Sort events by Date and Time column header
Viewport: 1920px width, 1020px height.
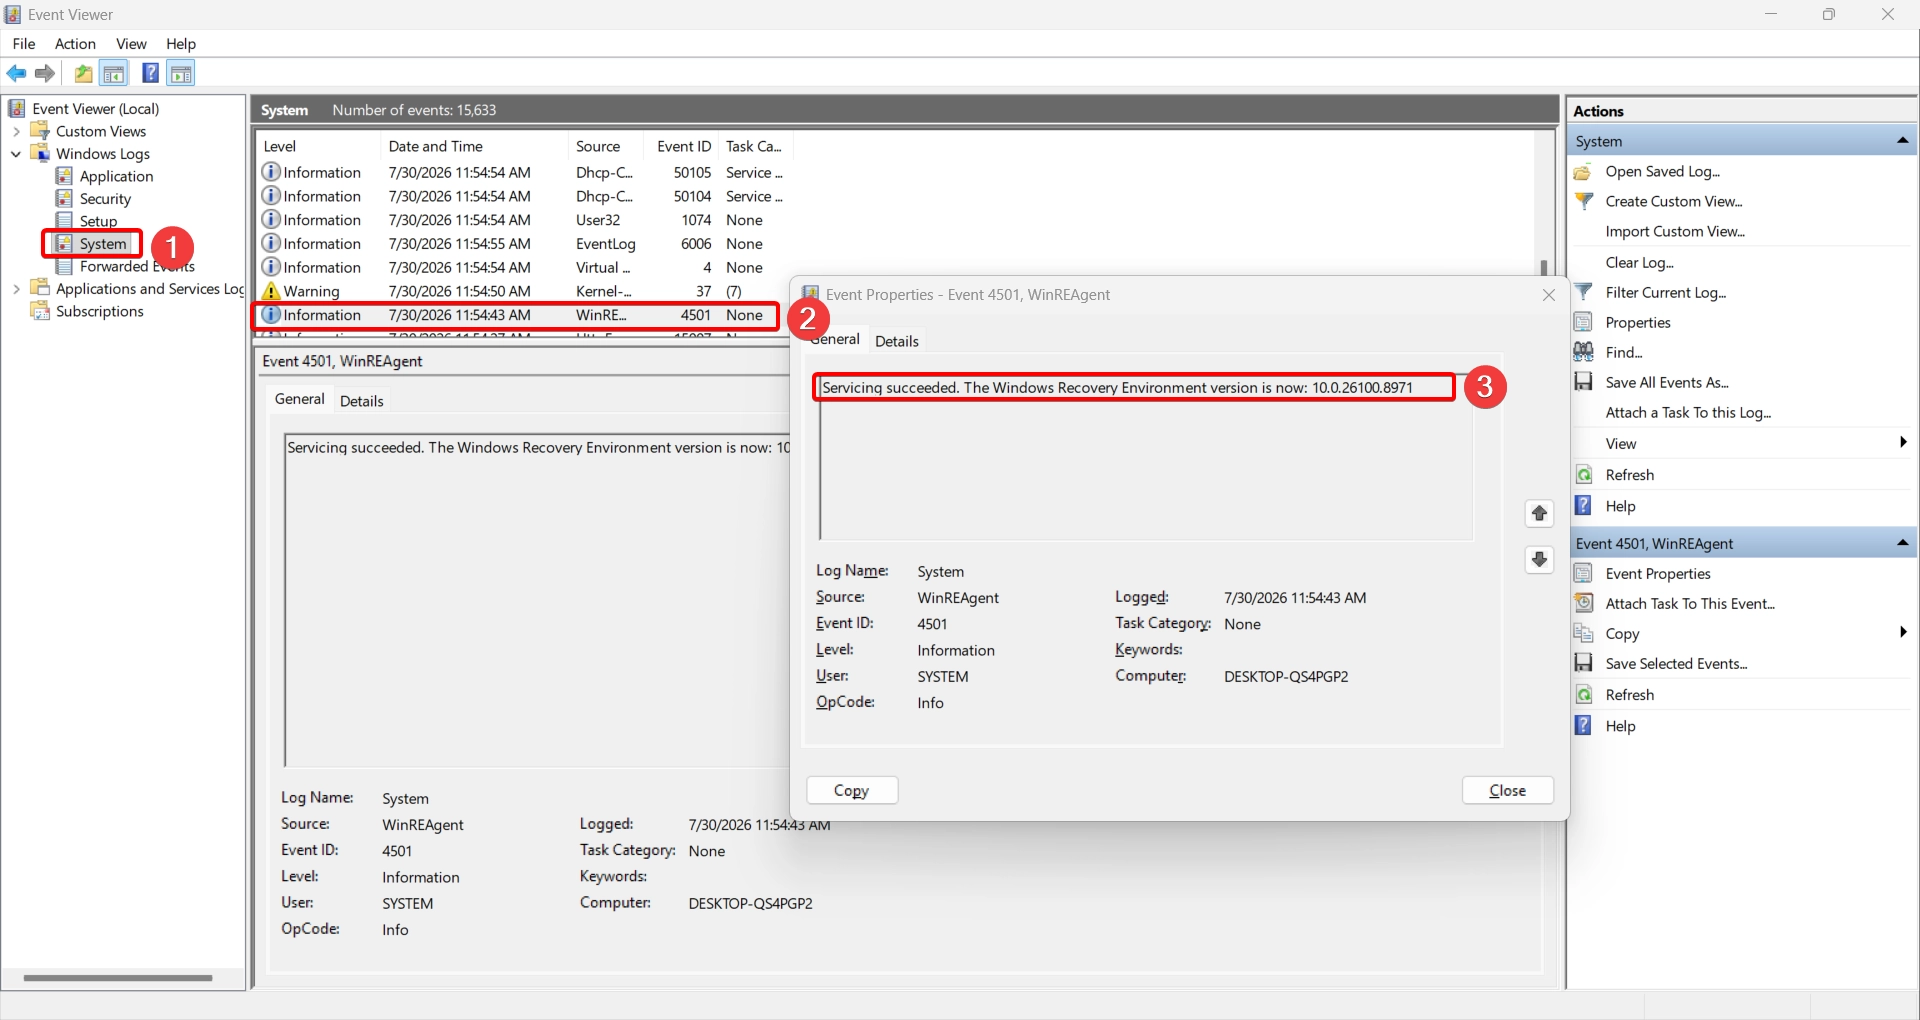click(x=474, y=146)
